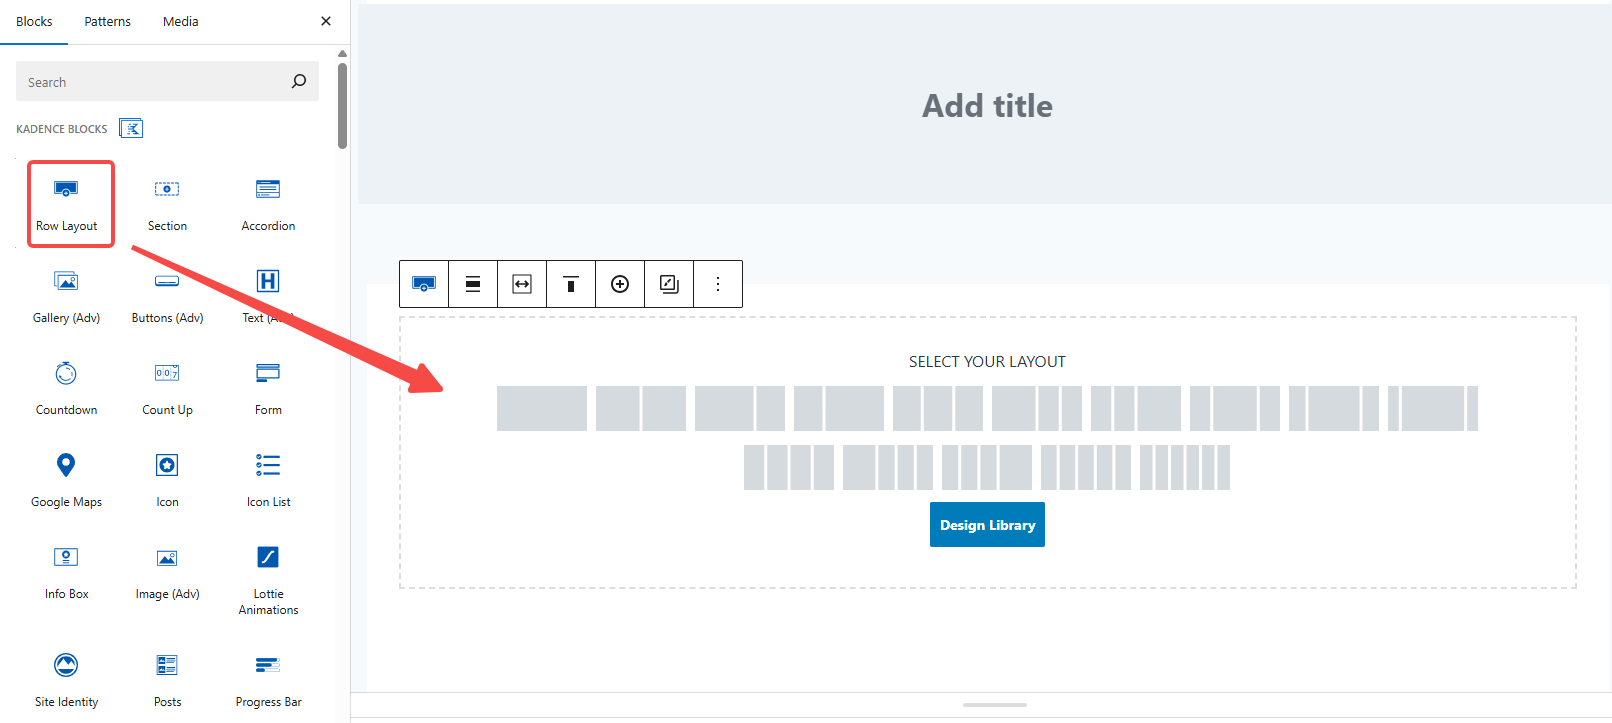Viewport: 1612px width, 723px height.
Task: Open the vertical alignment dropdown
Action: (x=570, y=284)
